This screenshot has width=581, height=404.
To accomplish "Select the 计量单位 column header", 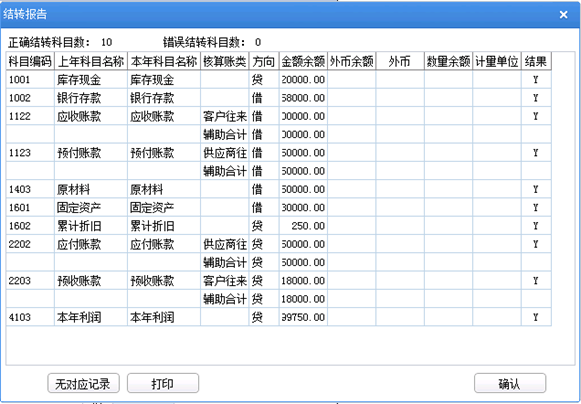I will tap(497, 61).
